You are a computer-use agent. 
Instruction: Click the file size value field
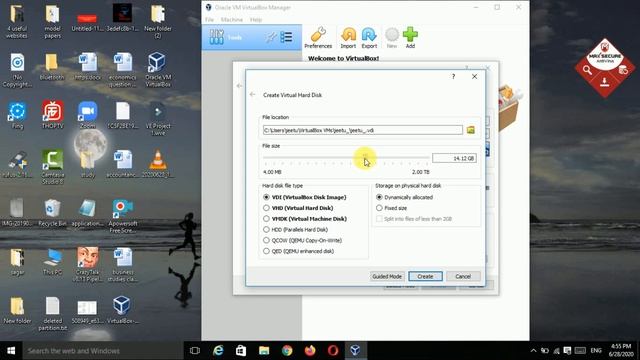[x=454, y=158]
